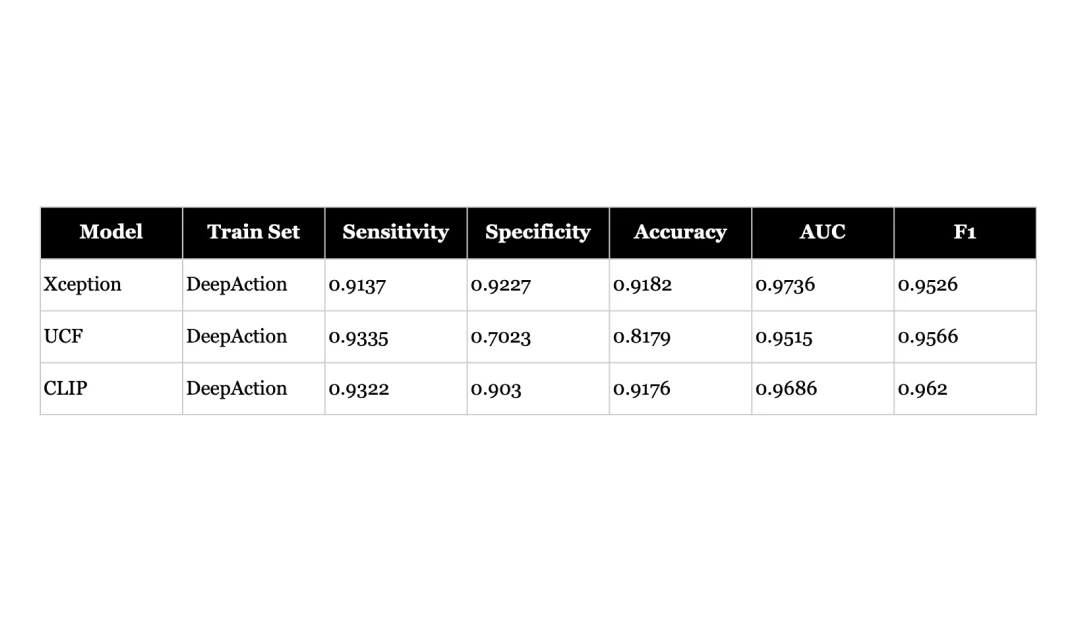Select the Xception model cell

pos(83,285)
